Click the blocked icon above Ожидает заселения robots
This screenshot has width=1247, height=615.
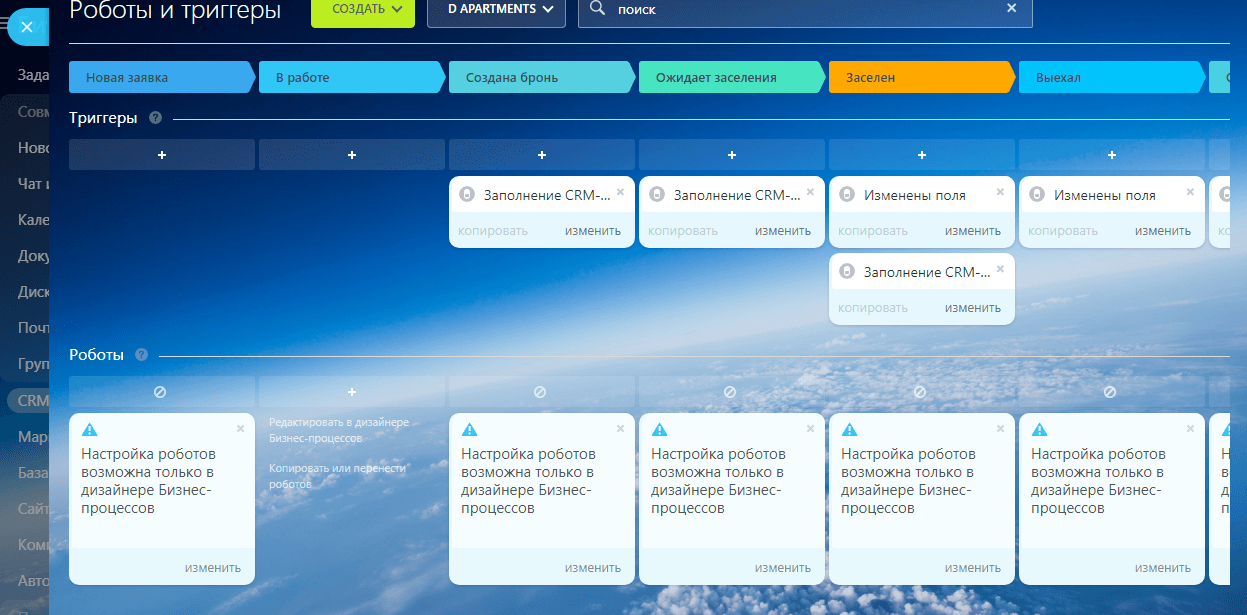(730, 392)
